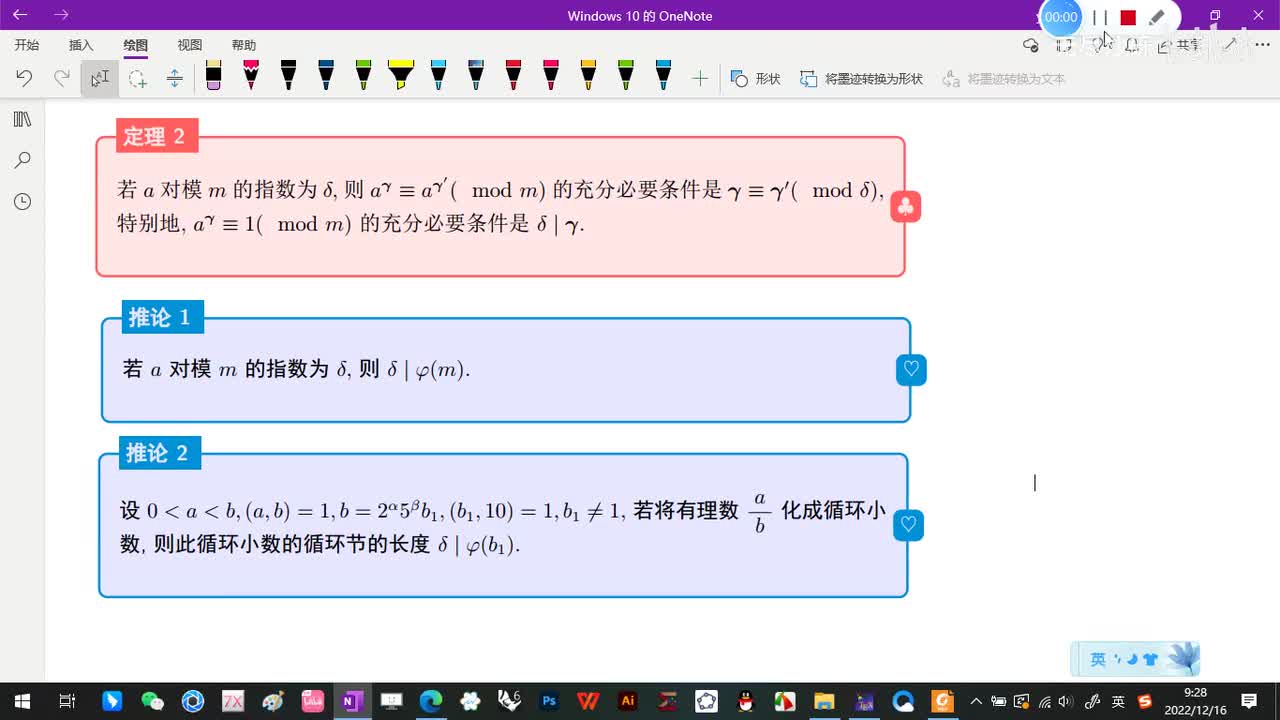Screen dimensions: 1280x720
Task: Click the input method toolbar 英 widget
Action: [x=1098, y=659]
